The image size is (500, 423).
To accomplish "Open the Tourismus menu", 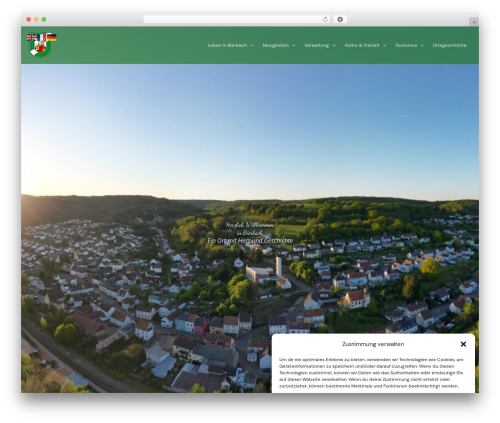I will 406,45.
